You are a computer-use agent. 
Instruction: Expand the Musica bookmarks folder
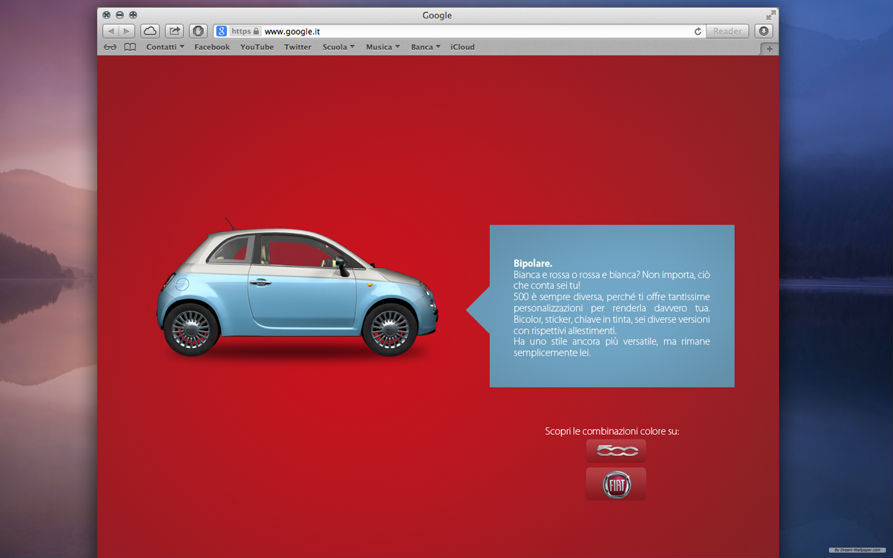point(382,47)
